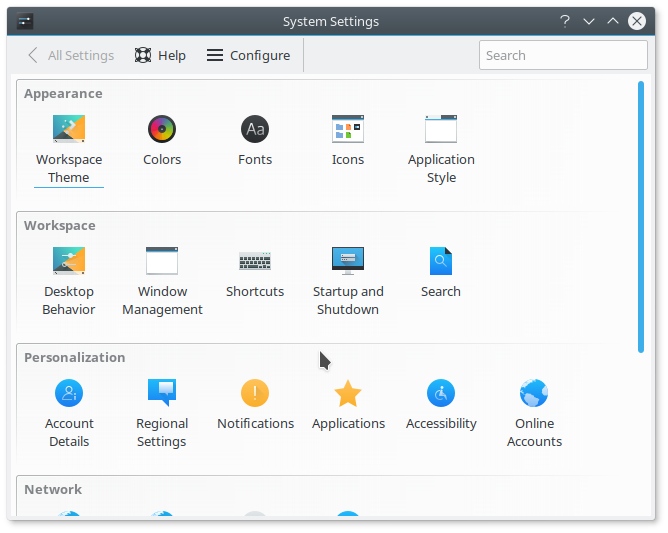Open the Colors settings module

click(162, 141)
